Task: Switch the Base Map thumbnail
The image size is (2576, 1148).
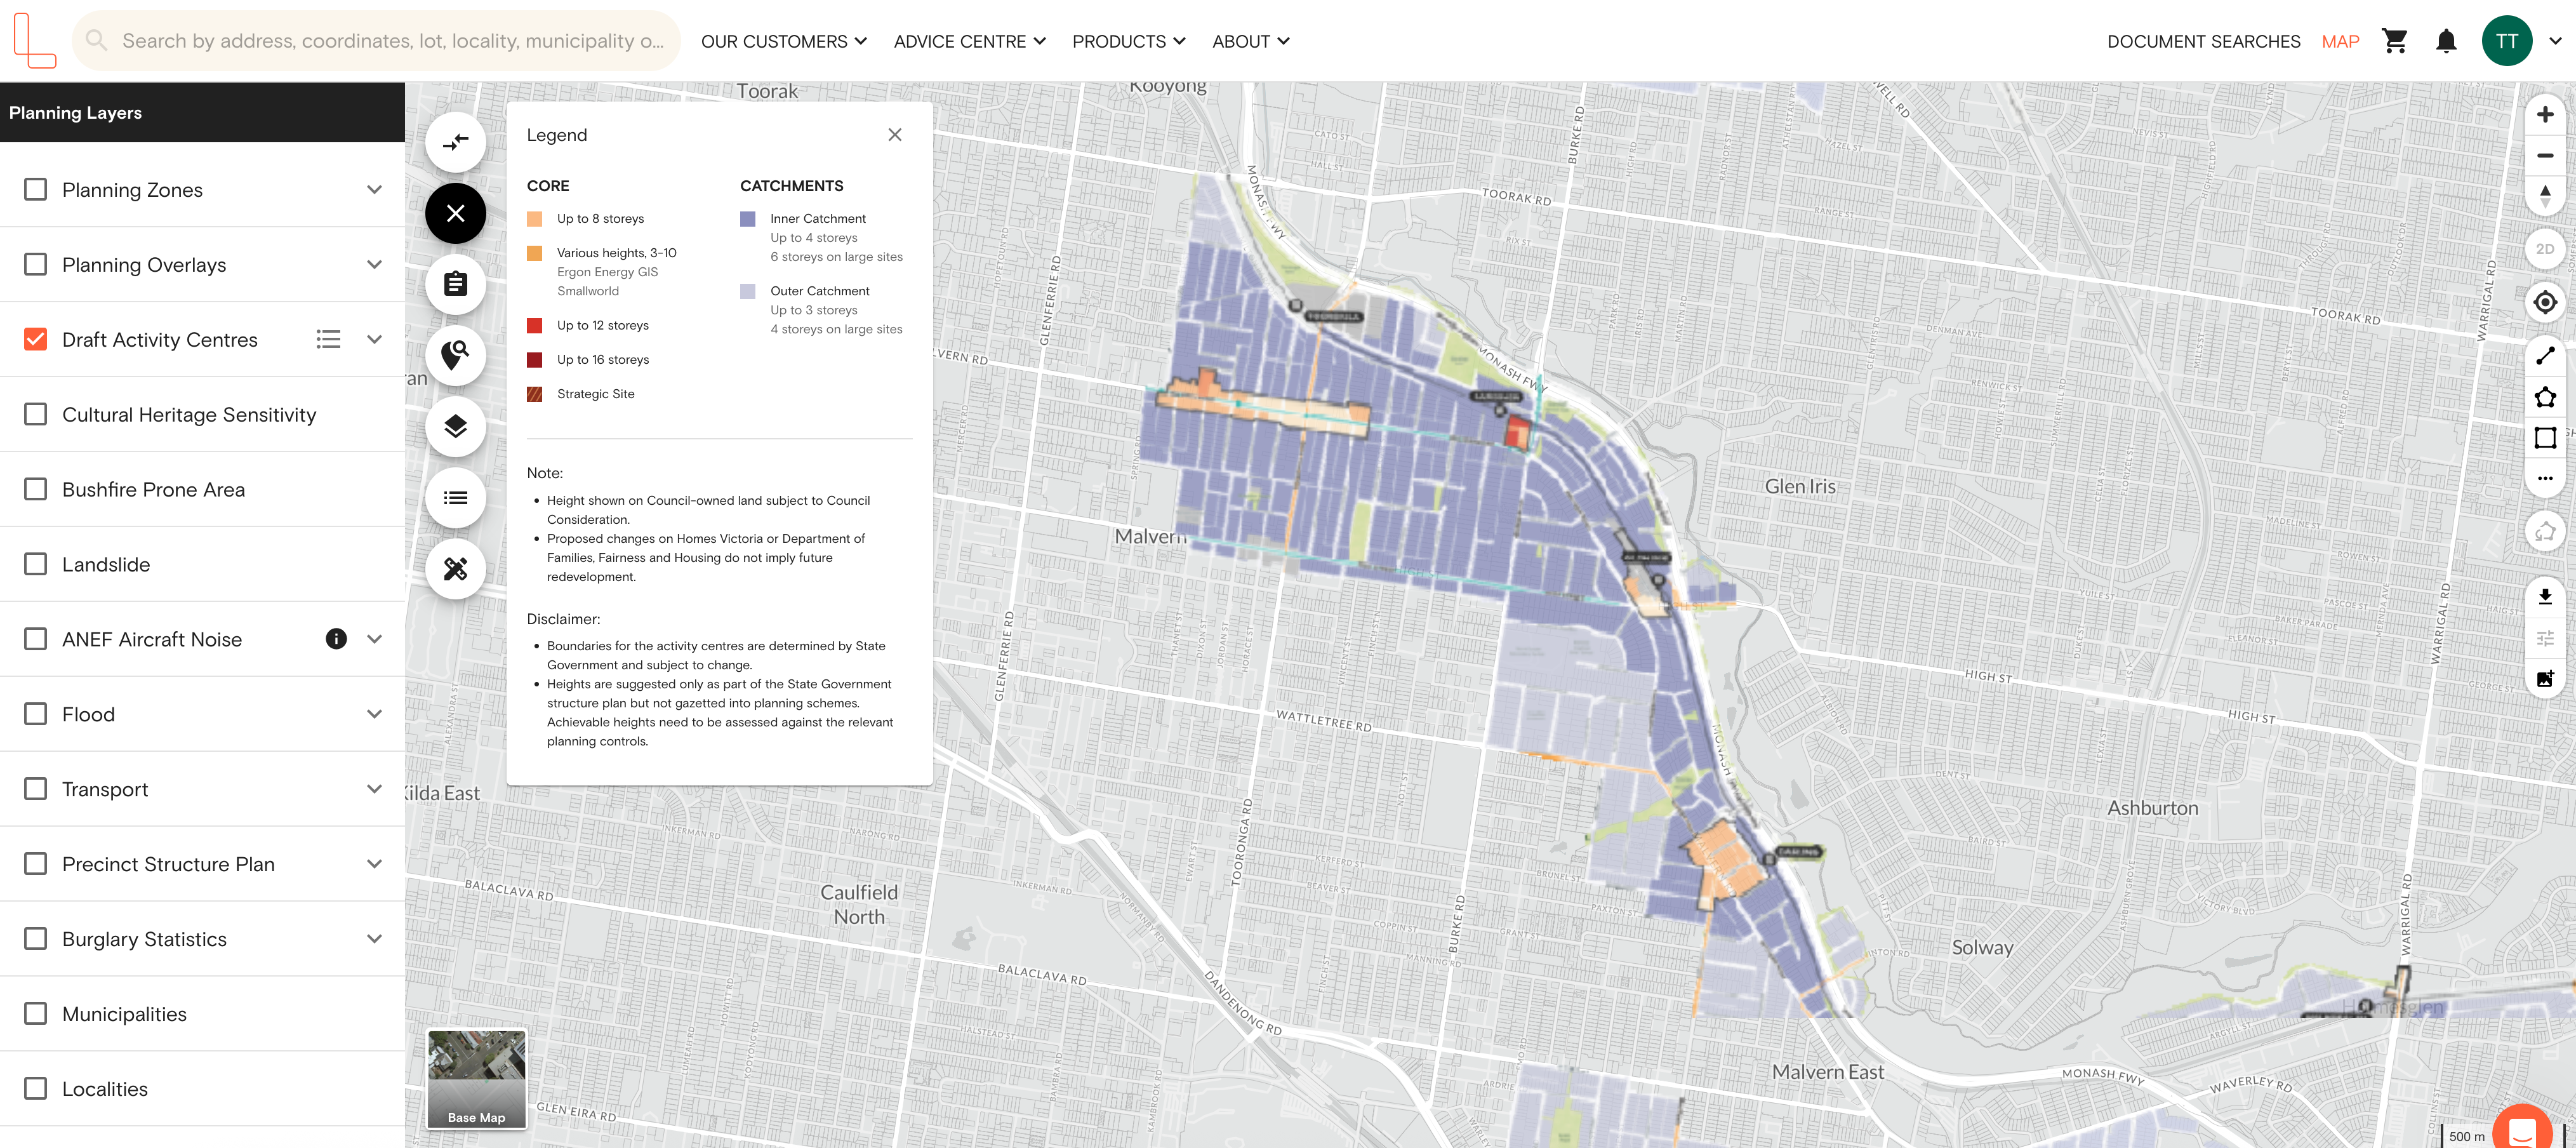Action: coord(476,1078)
